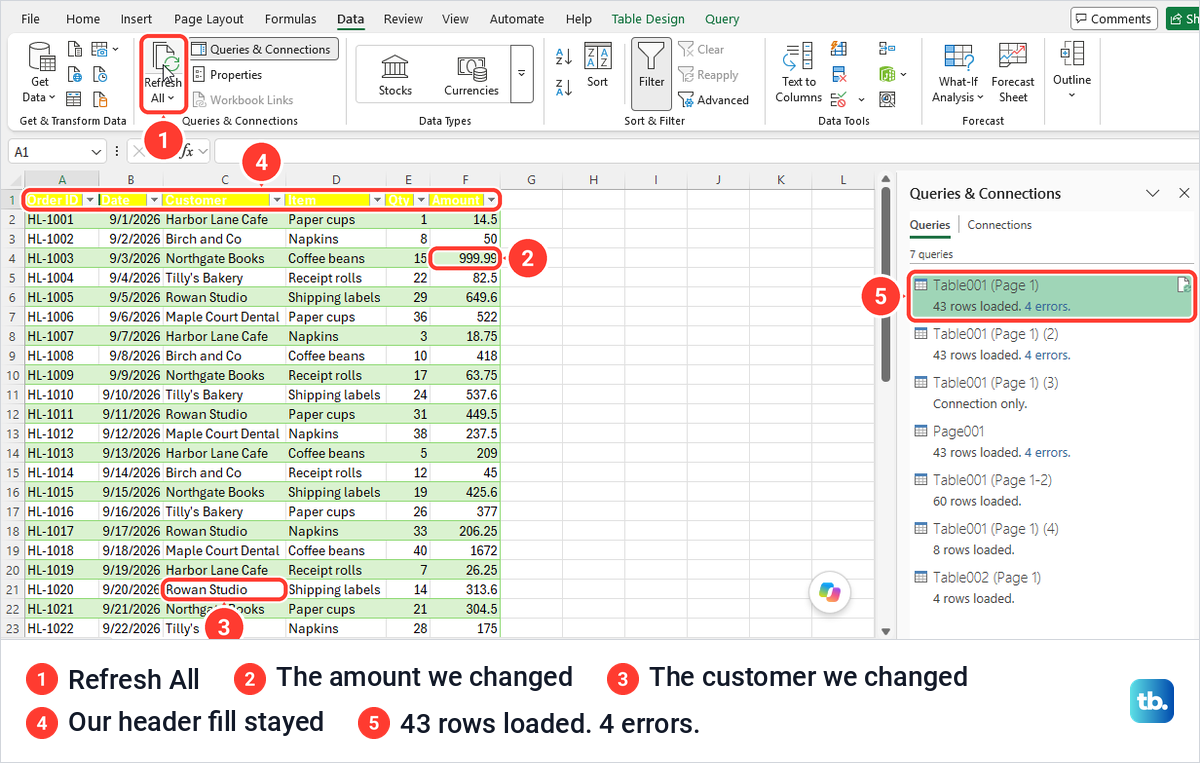This screenshot has height=763, width=1200.
Task: Select the Stocks data type
Action: pyautogui.click(x=395, y=74)
